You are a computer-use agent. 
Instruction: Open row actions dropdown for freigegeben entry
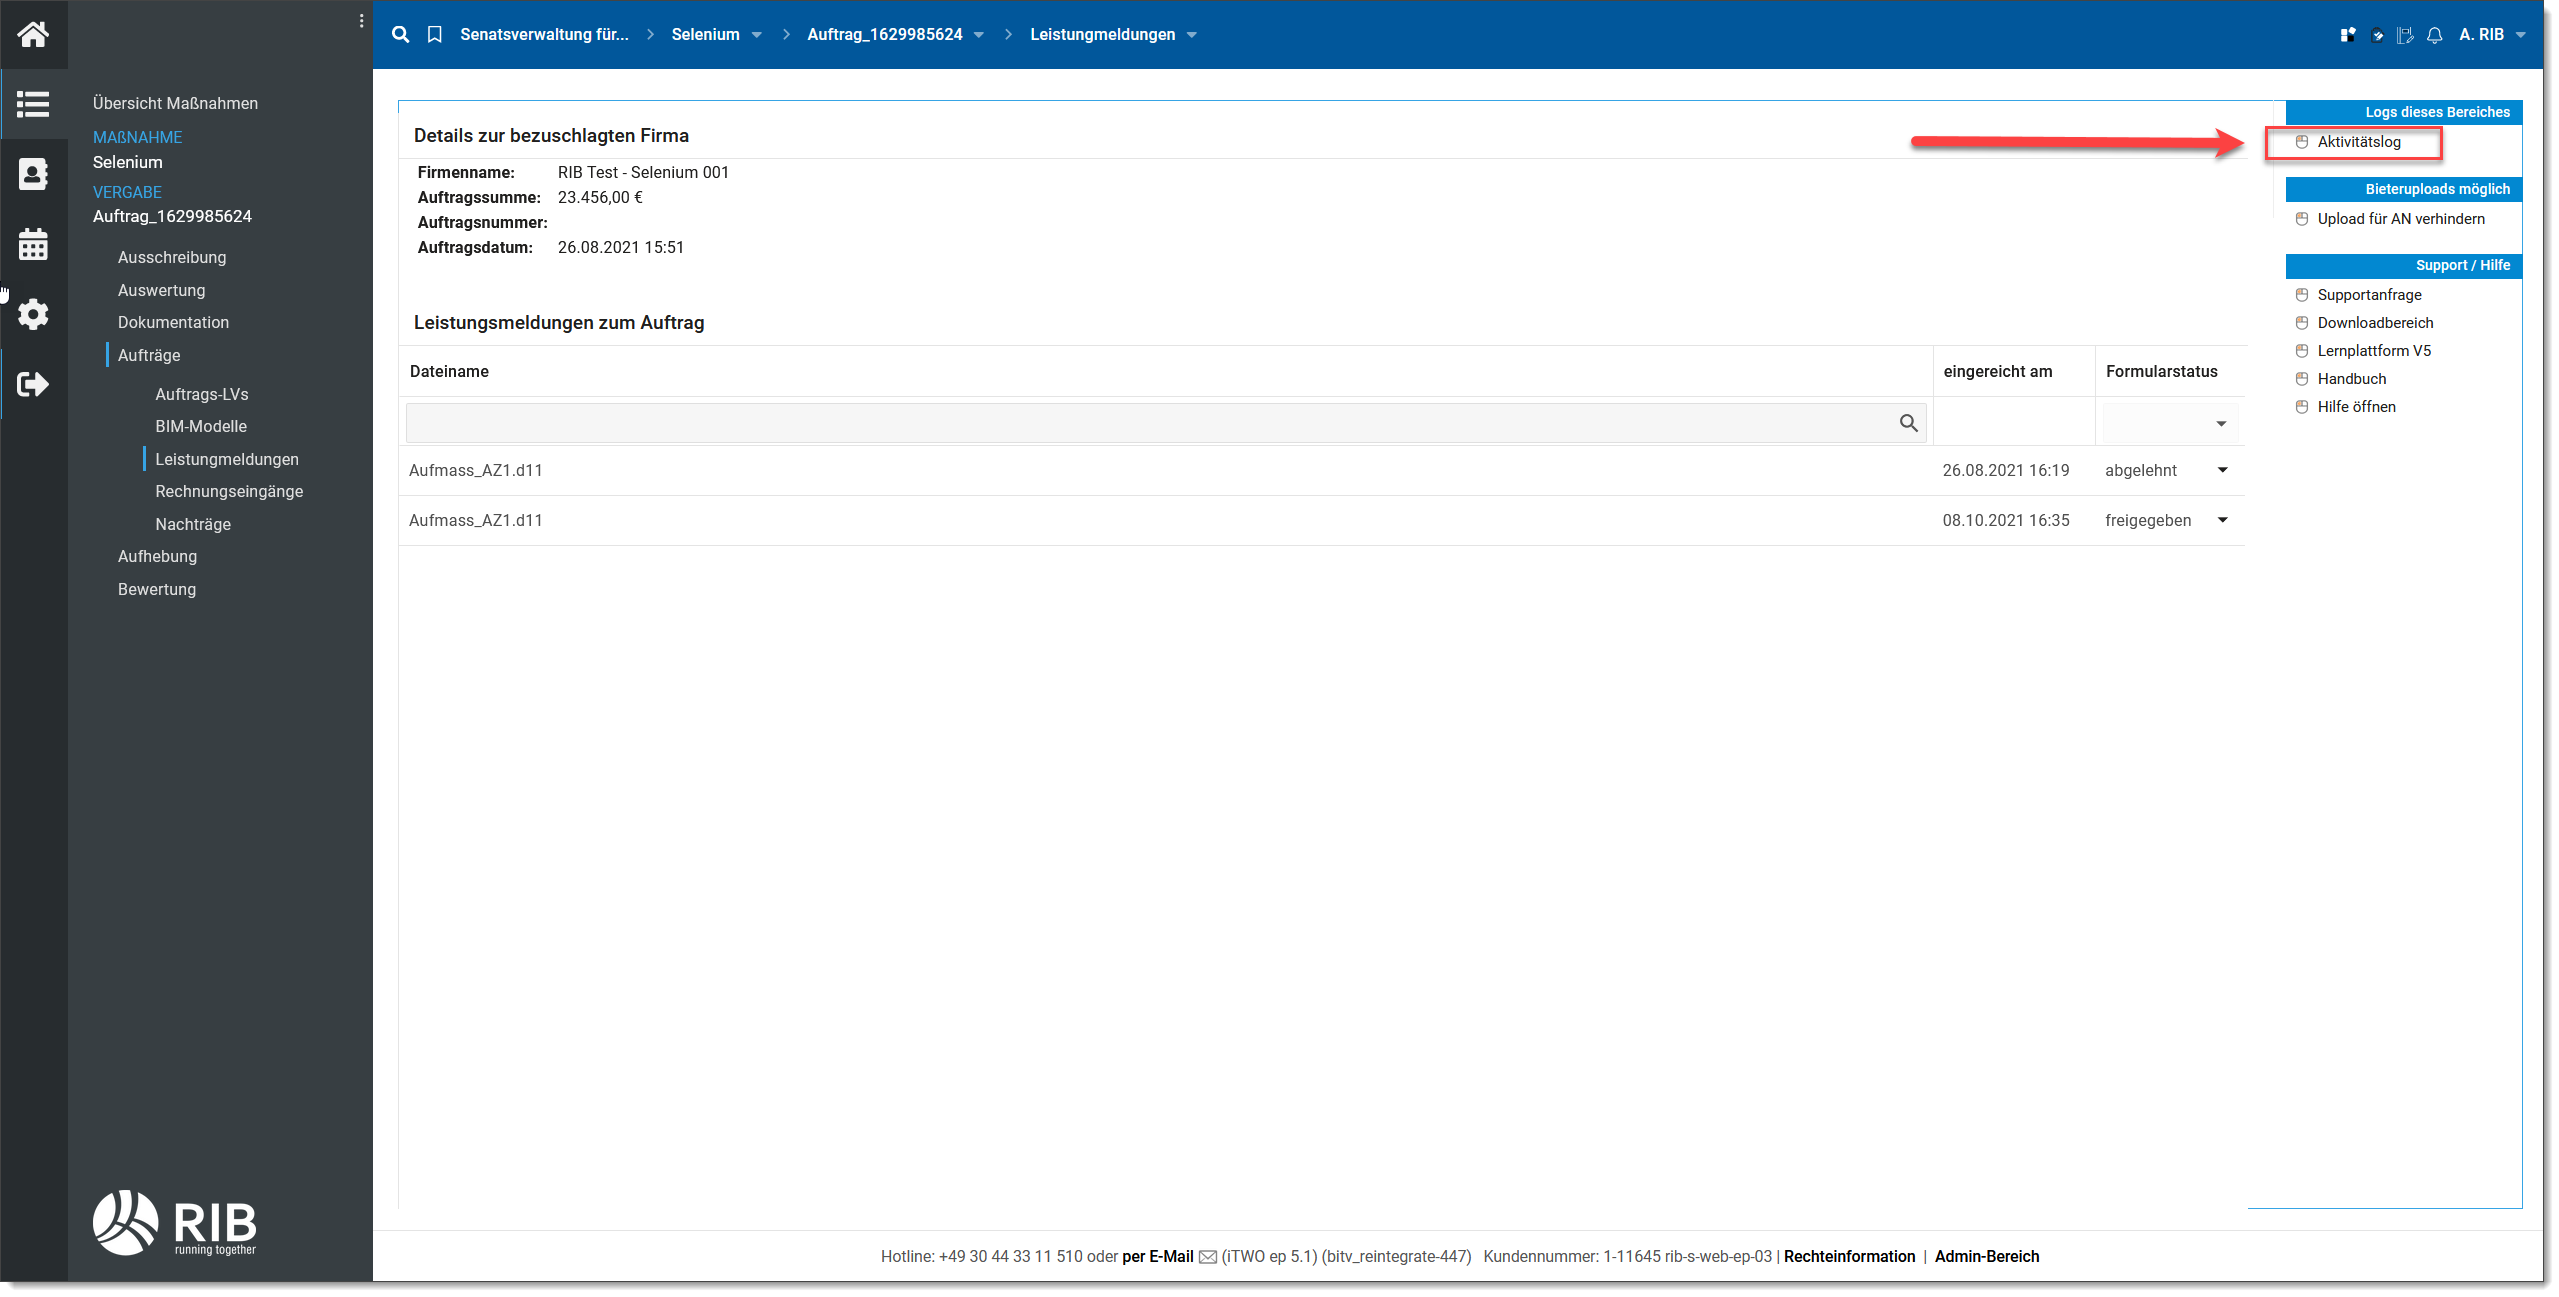2222,520
